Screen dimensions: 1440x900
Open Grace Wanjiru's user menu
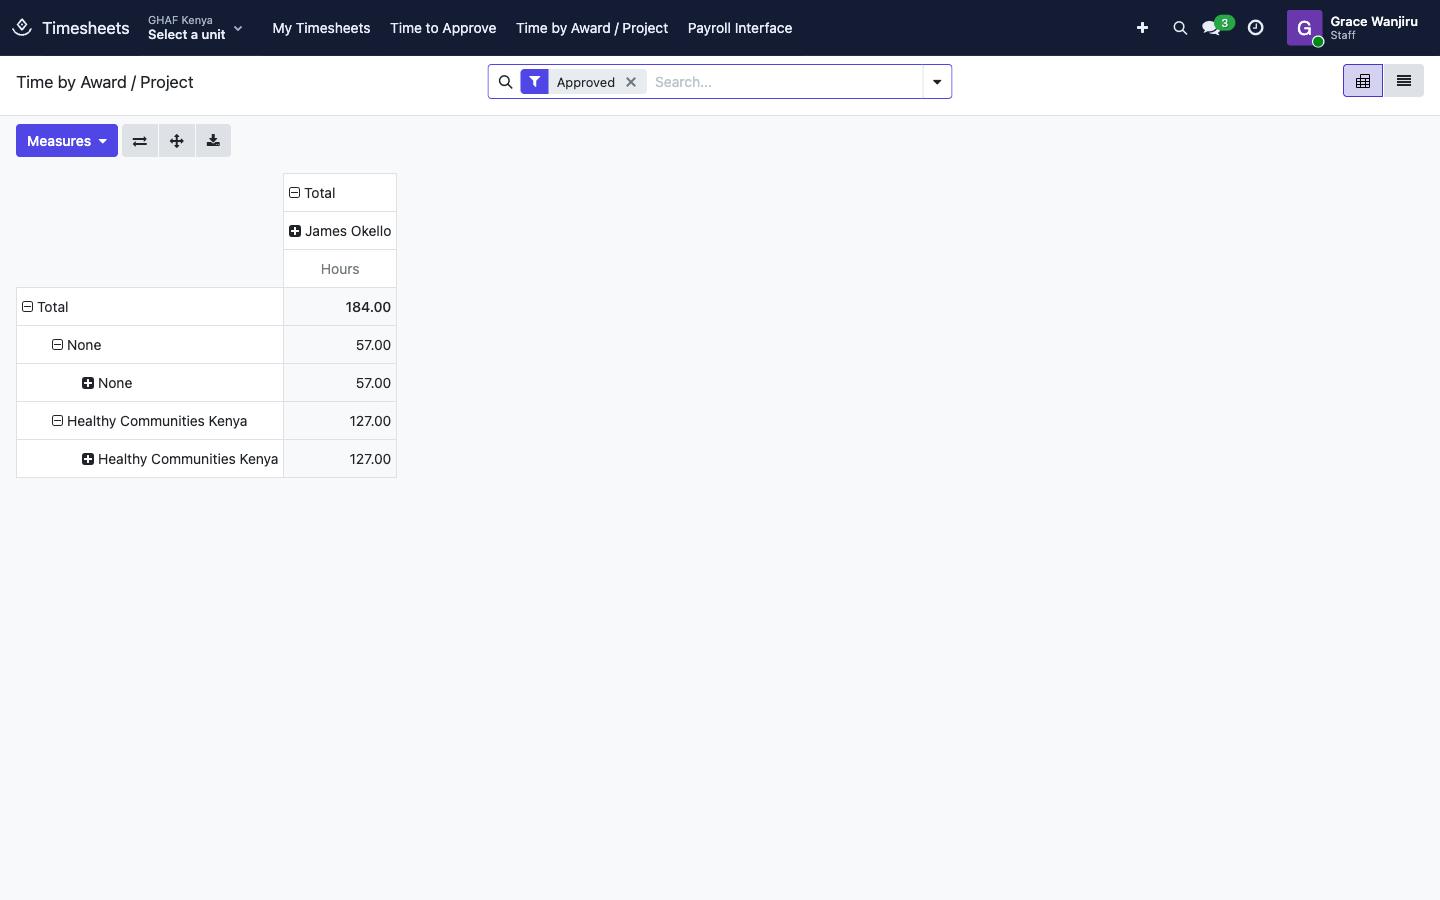pos(1353,28)
